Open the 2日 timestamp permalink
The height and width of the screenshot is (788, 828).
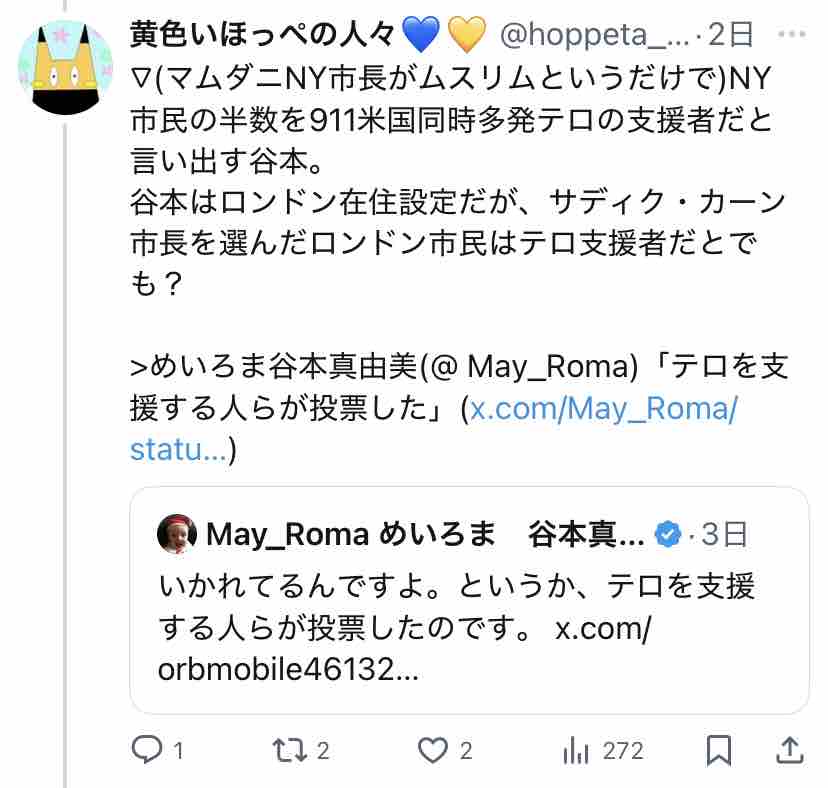[x=731, y=35]
